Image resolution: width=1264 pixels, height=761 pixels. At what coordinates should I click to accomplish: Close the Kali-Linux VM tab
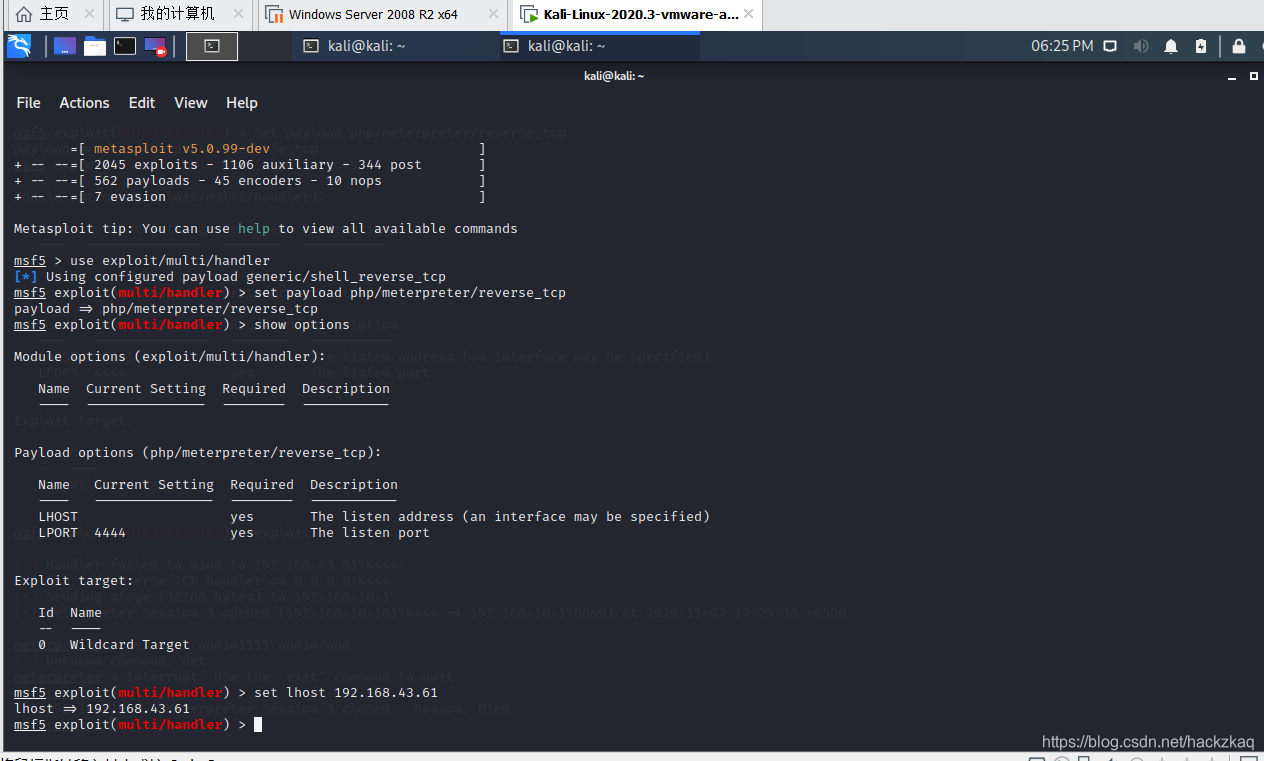click(x=747, y=15)
